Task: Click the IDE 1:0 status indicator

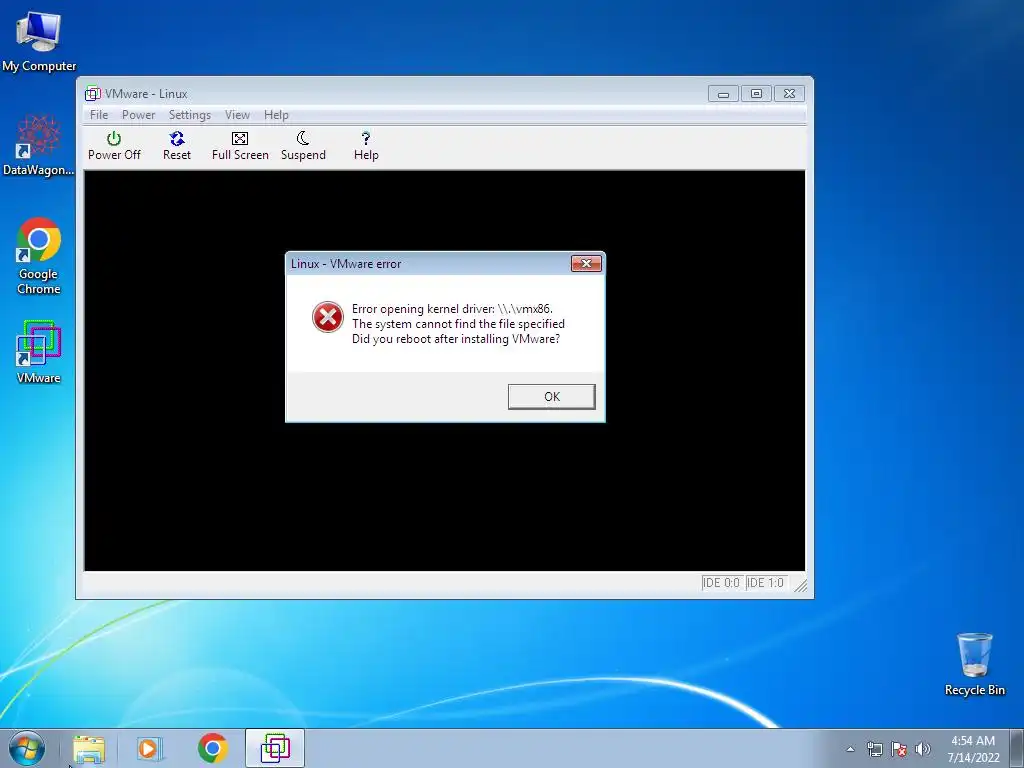Action: (x=765, y=583)
